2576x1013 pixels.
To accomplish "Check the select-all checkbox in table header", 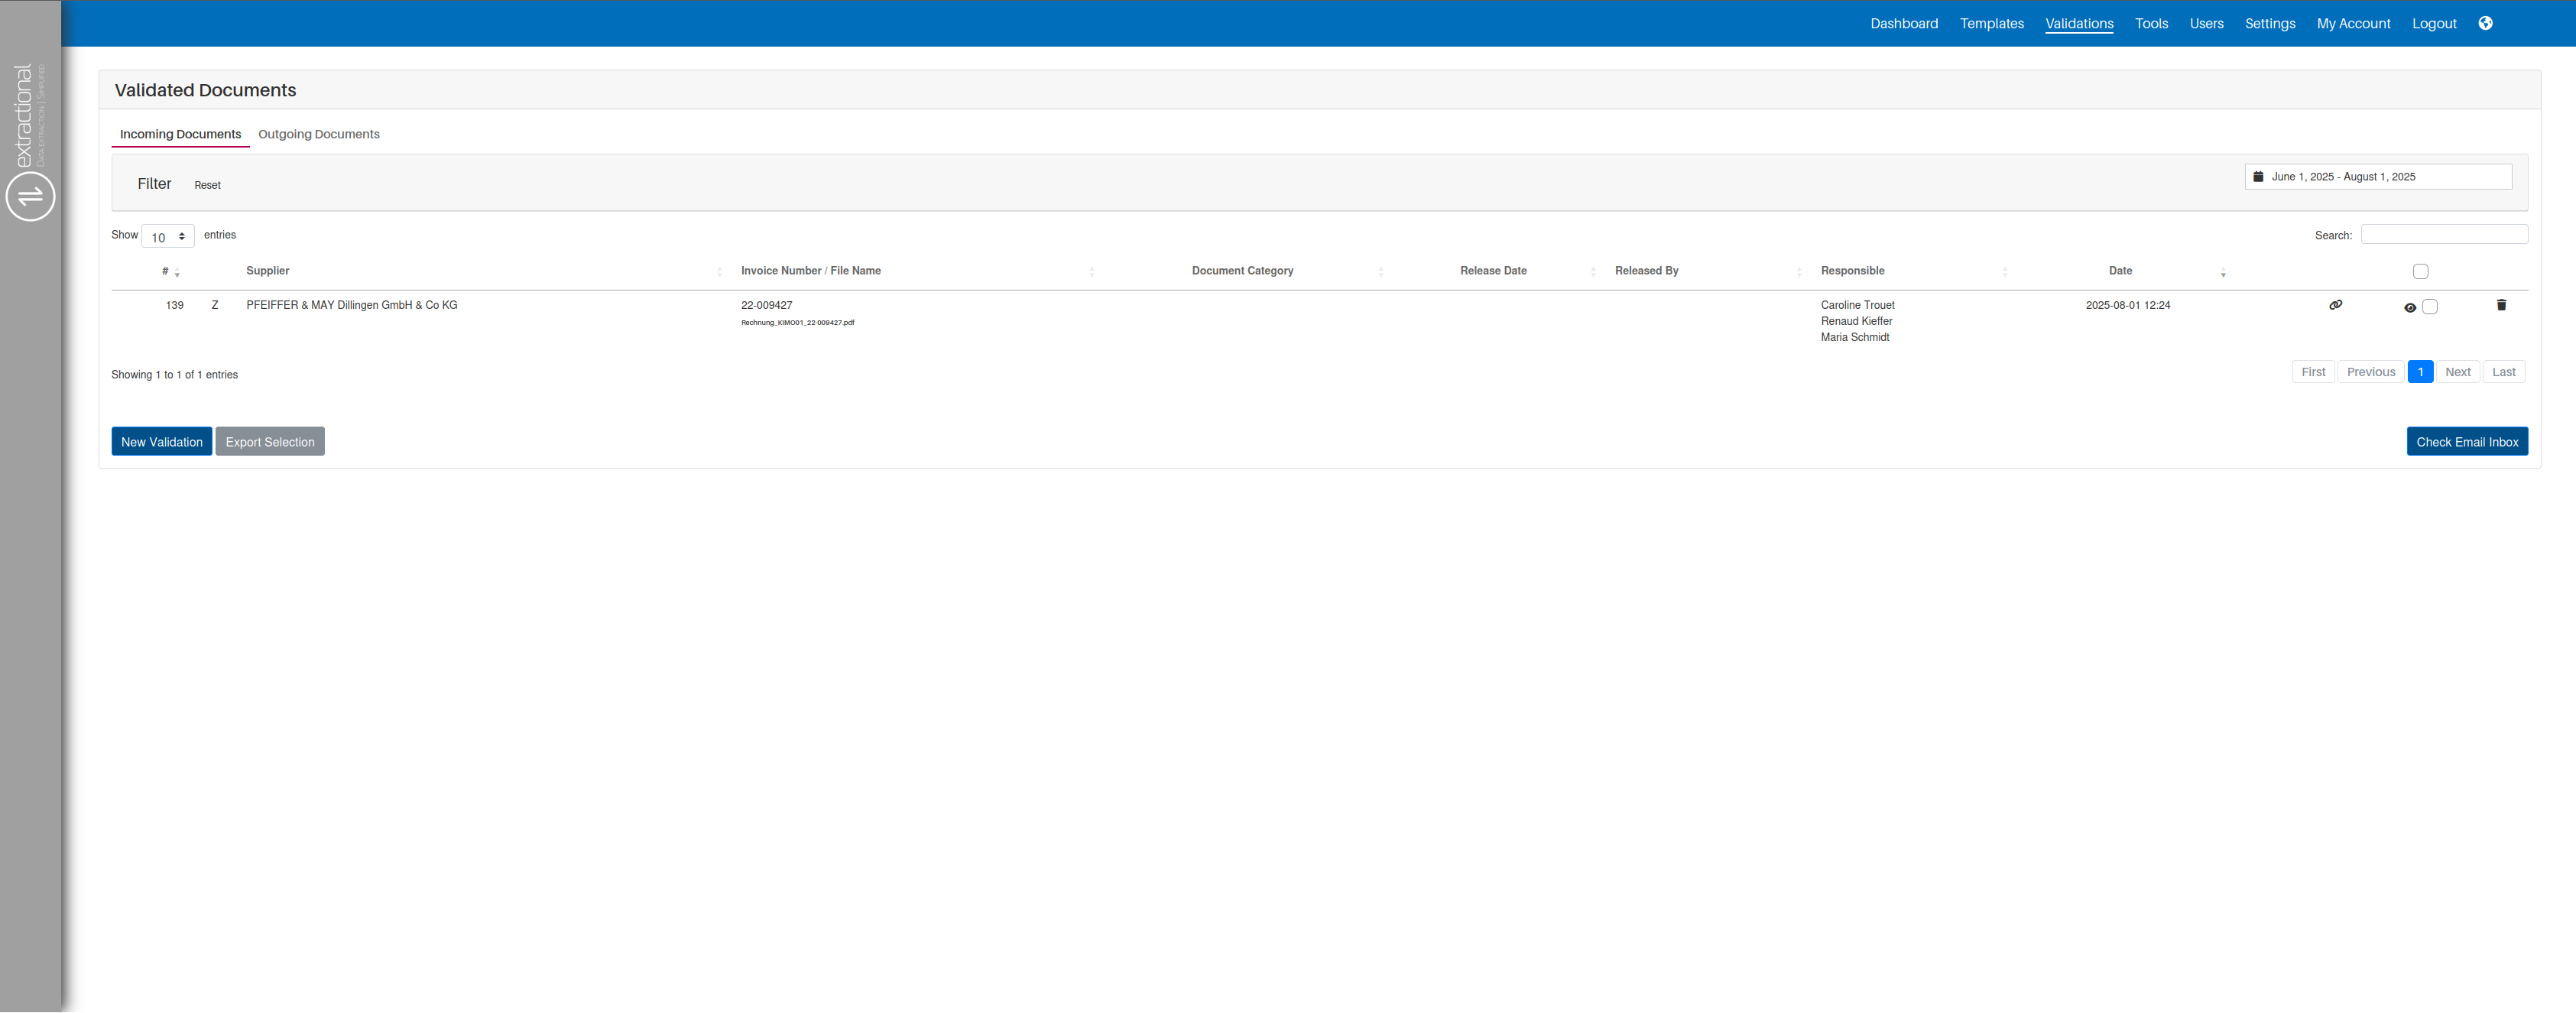I will pyautogui.click(x=2420, y=271).
